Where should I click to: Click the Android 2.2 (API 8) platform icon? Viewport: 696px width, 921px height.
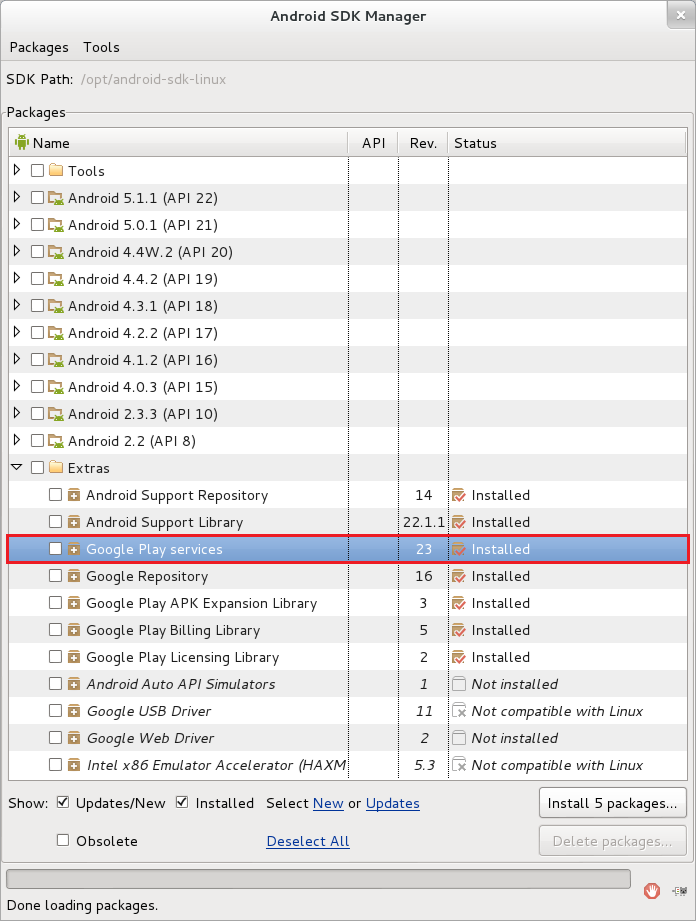(56, 441)
